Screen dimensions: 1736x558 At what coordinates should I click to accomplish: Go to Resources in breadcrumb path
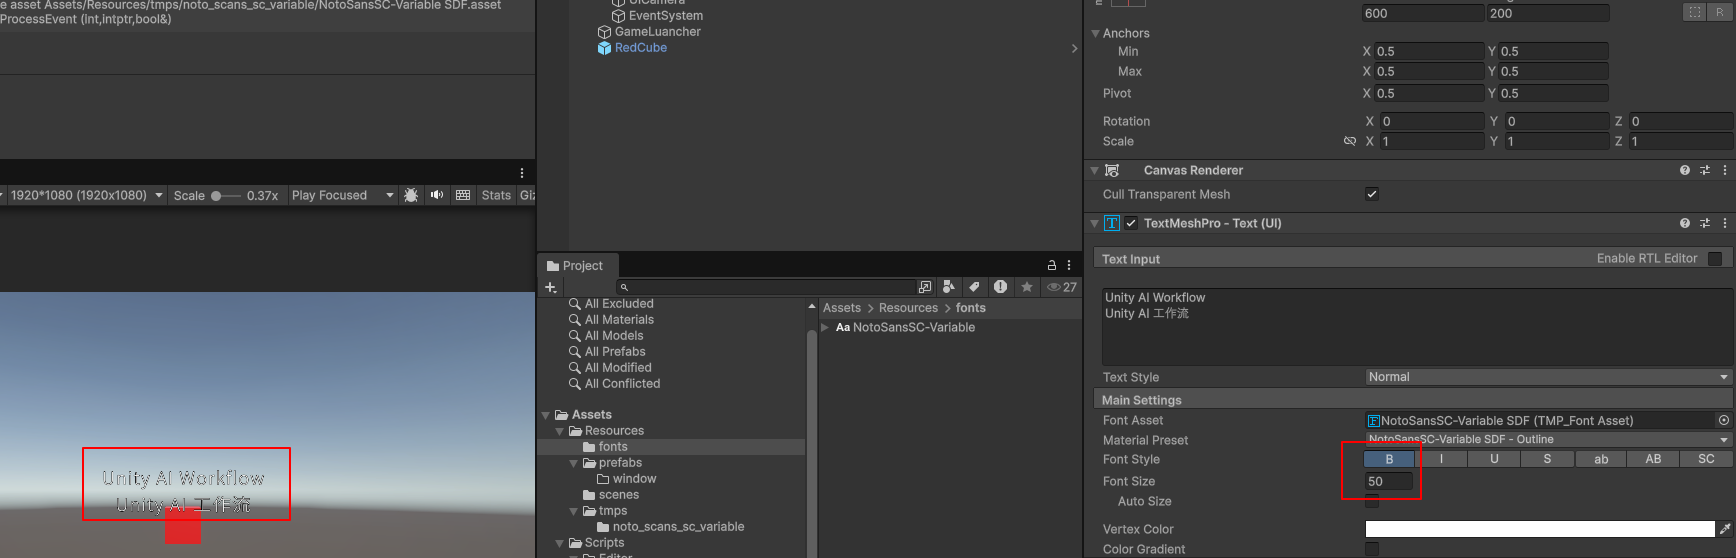tap(908, 308)
